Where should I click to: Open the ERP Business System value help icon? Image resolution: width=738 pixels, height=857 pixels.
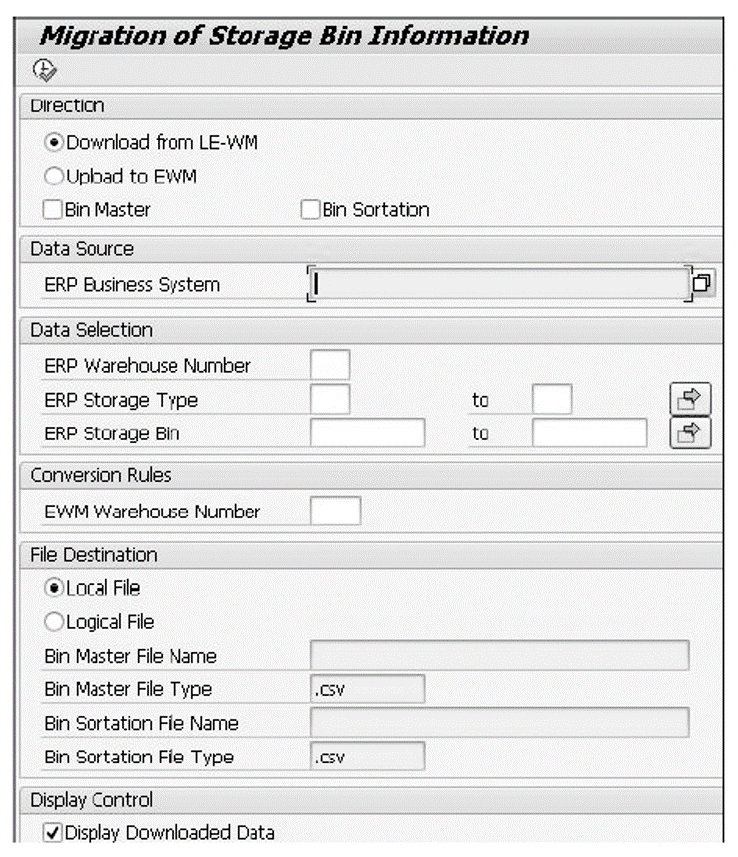(701, 283)
